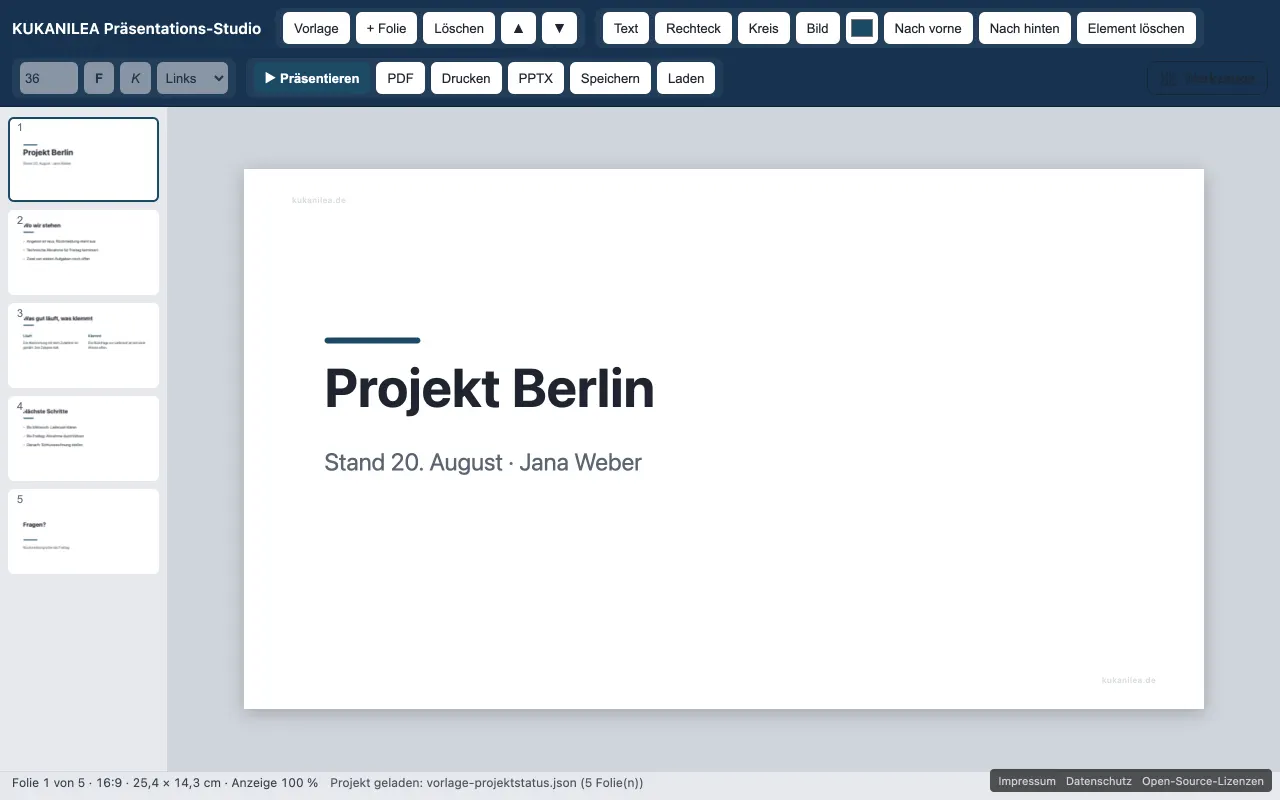Open the Vorlage template chooser
This screenshot has height=800, width=1280.
[x=316, y=28]
